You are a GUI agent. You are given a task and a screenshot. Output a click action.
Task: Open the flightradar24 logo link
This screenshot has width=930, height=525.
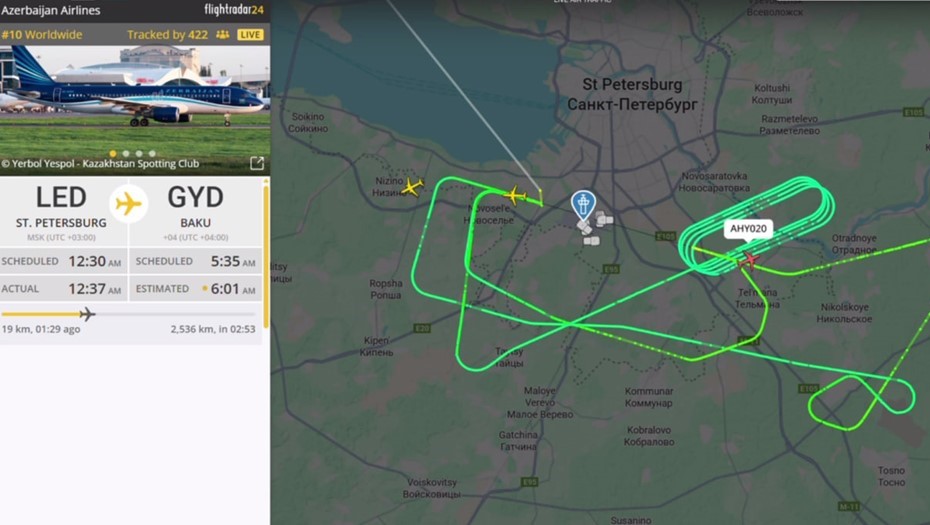234,9
